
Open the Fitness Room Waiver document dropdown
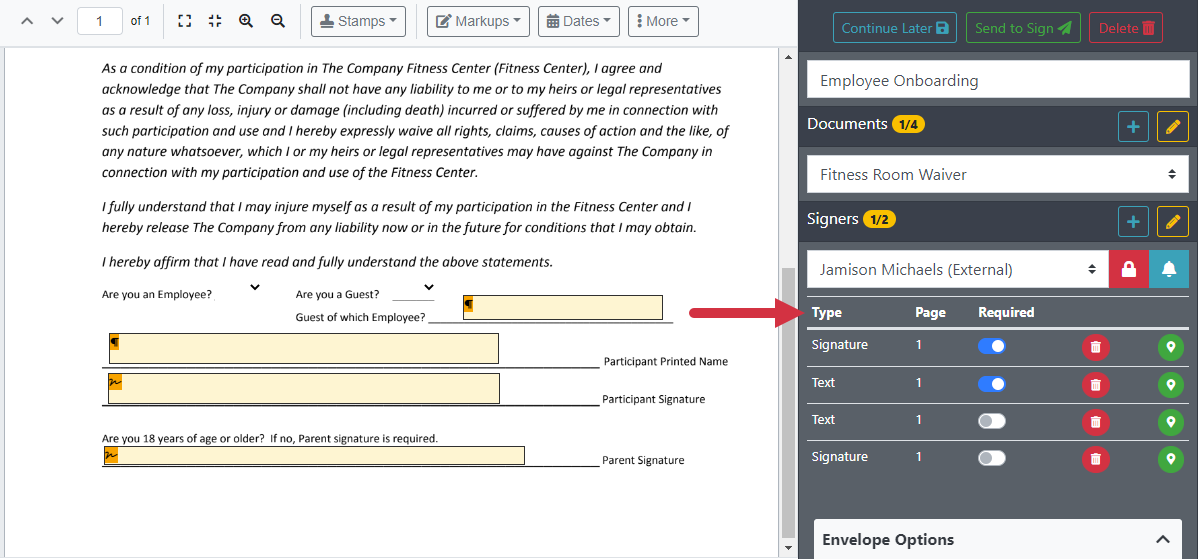997,174
